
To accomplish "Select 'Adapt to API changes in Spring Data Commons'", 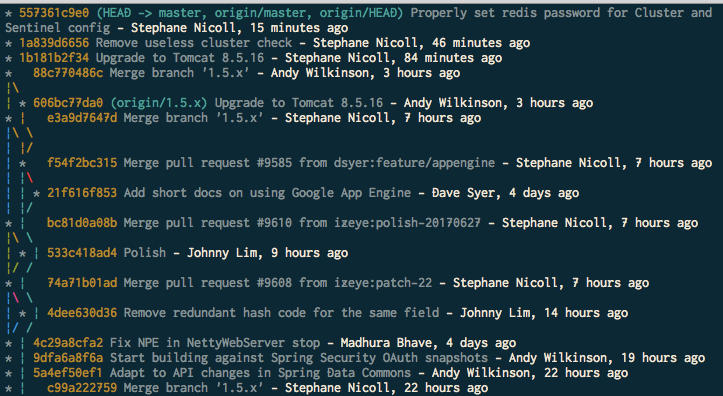I will [260, 373].
